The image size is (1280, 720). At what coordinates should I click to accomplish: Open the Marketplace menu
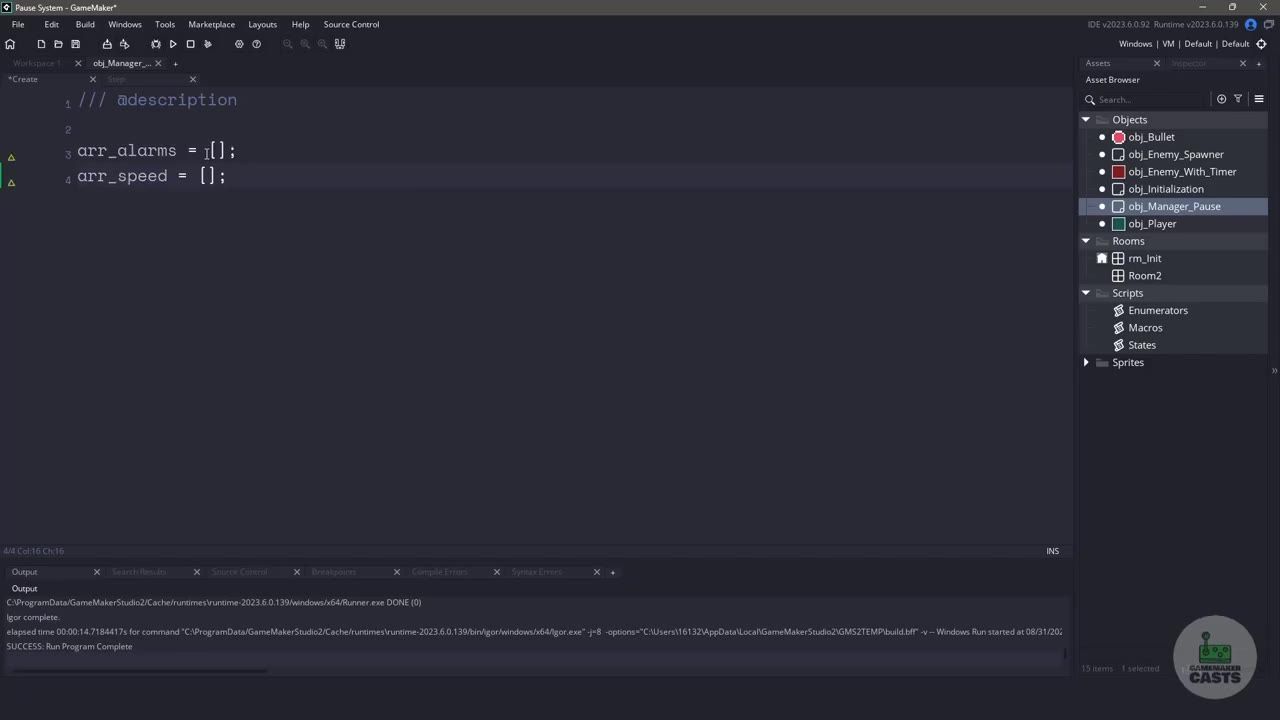pyautogui.click(x=212, y=24)
